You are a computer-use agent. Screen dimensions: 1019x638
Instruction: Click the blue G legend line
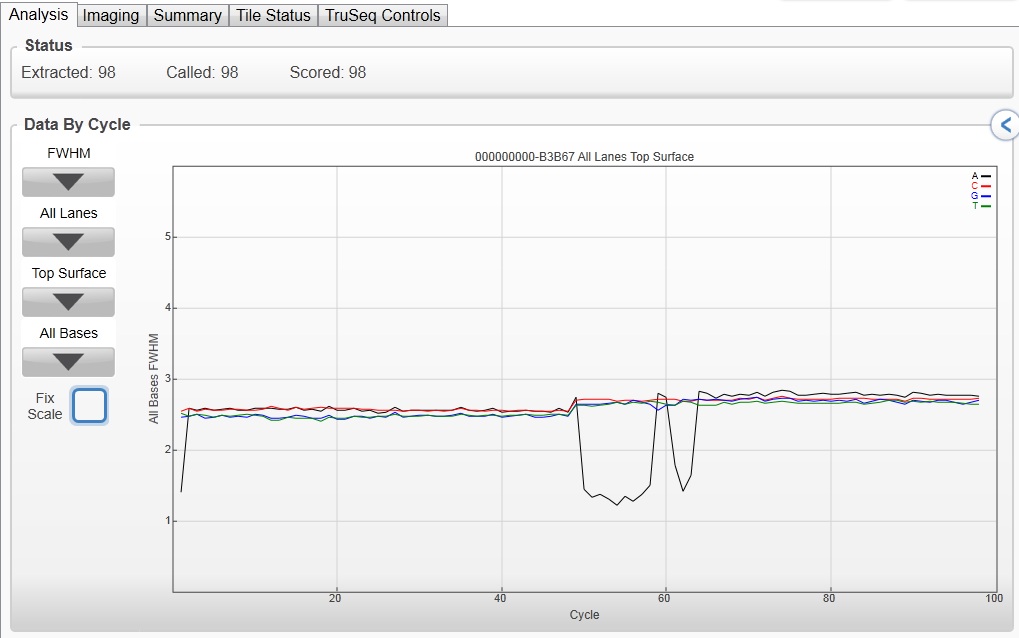coord(986,196)
